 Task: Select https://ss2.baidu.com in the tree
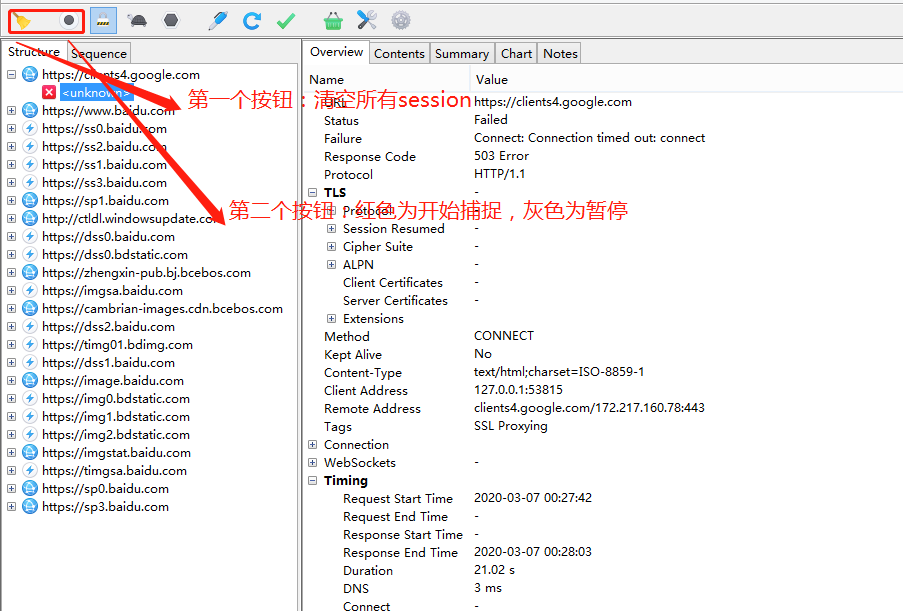104,146
